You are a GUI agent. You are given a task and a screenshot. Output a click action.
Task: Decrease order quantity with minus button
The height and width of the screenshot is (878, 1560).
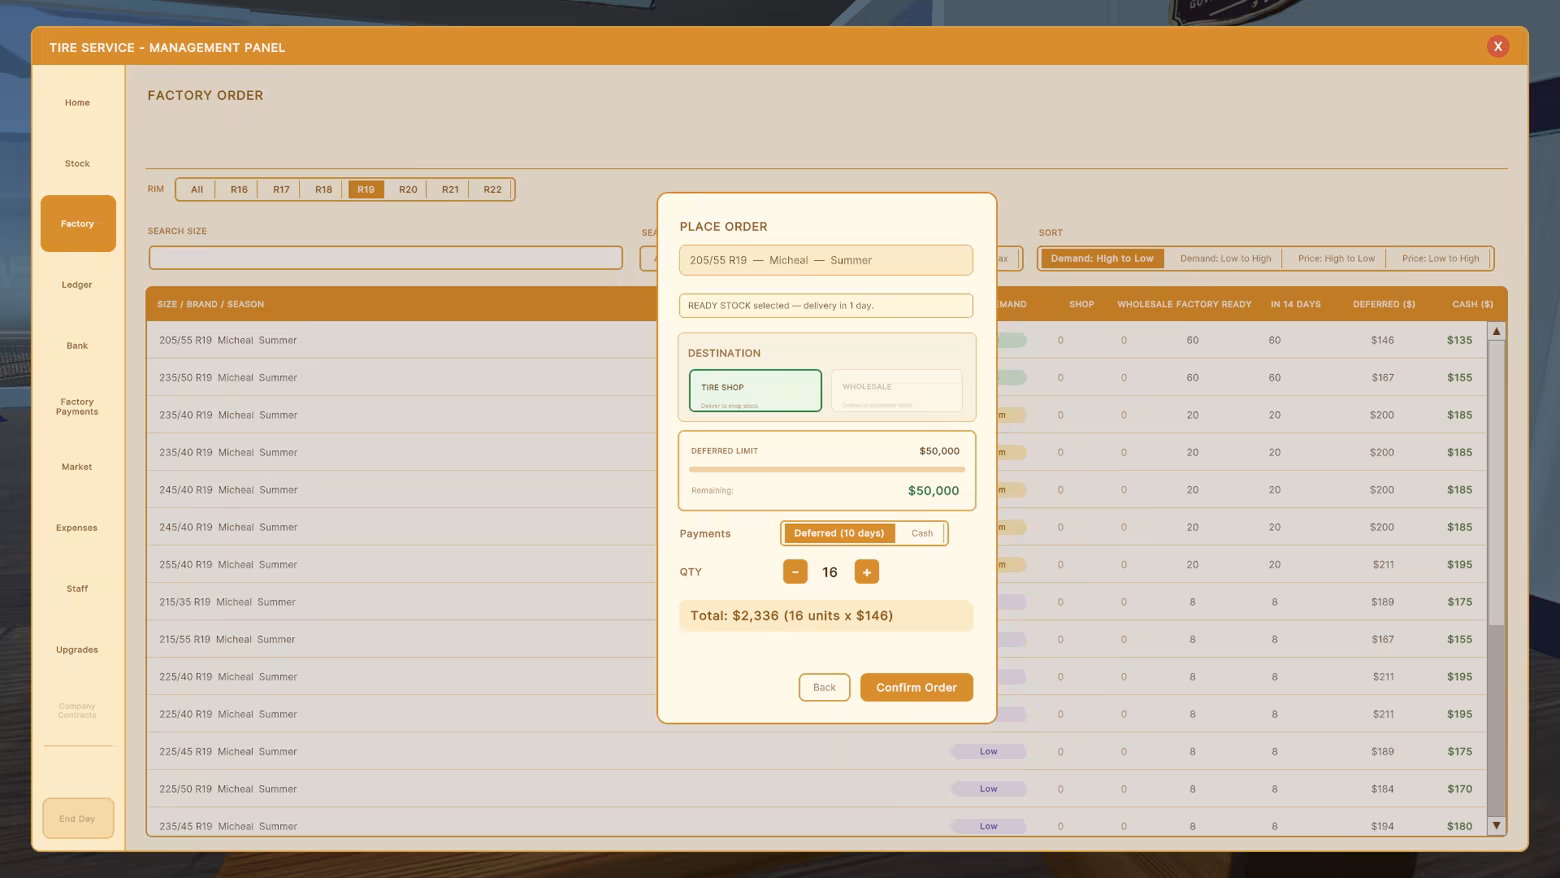click(795, 572)
